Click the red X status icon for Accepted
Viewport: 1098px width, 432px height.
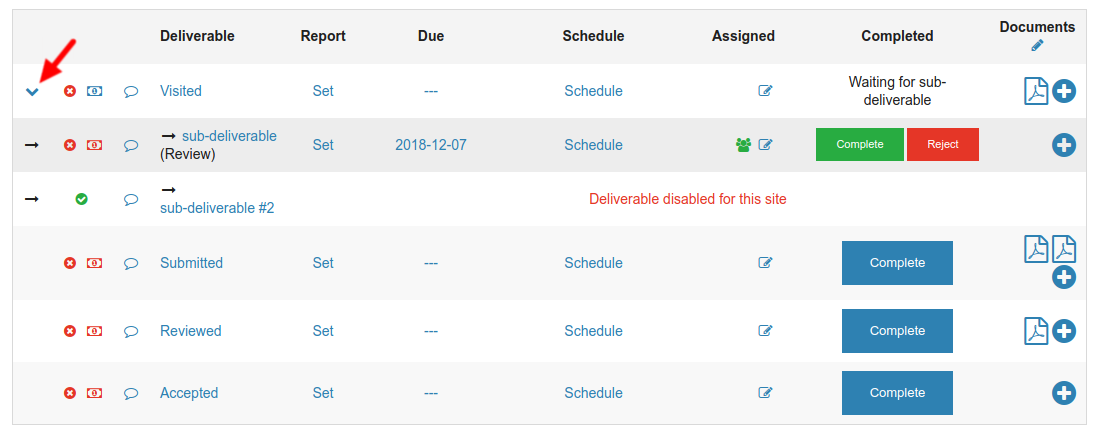click(x=70, y=393)
